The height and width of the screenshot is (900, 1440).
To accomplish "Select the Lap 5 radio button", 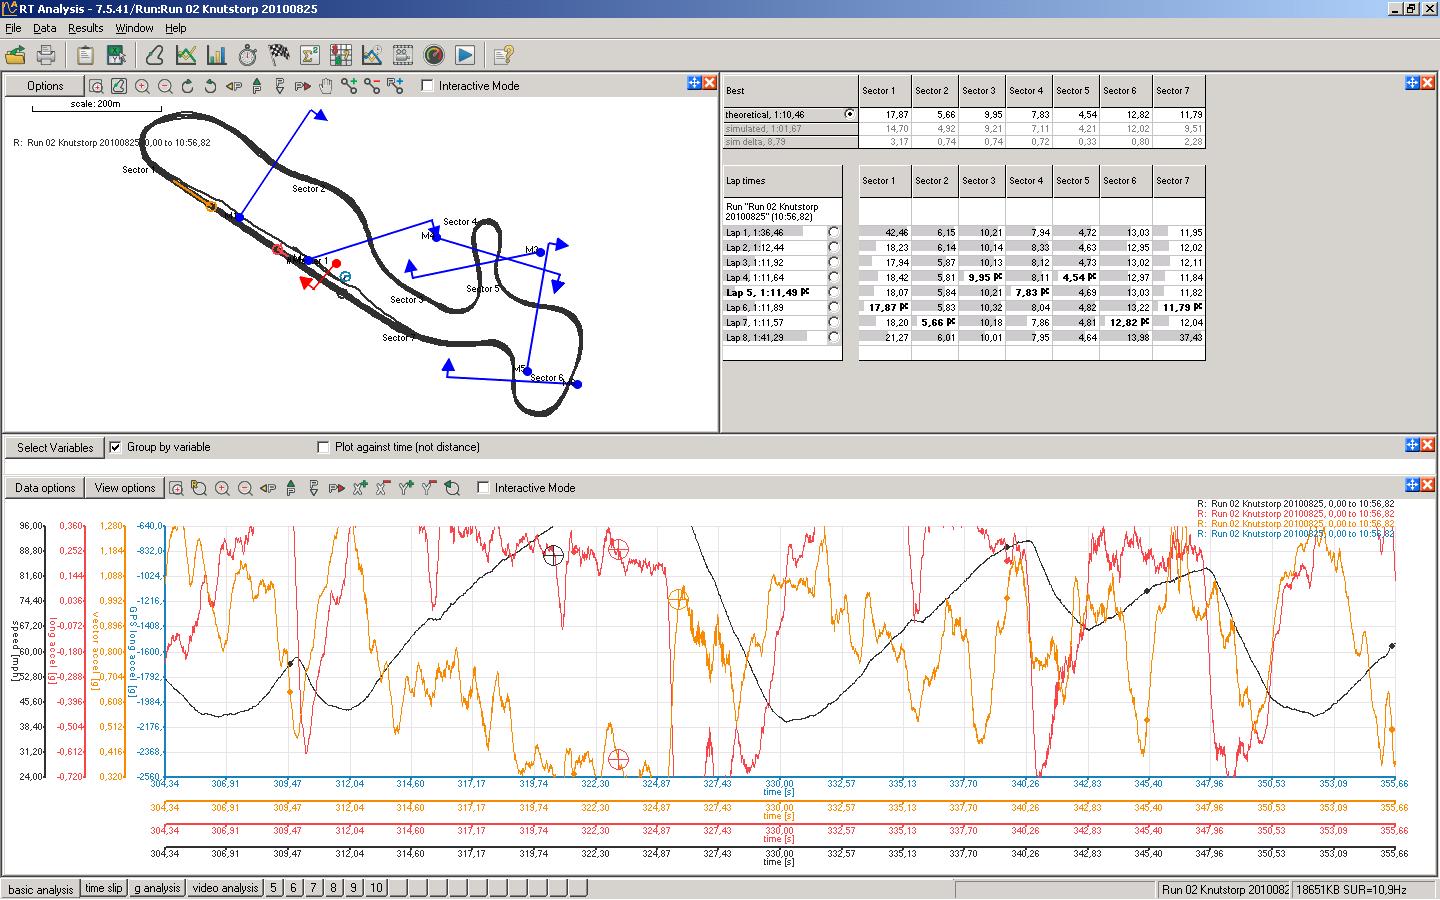I will (x=834, y=293).
